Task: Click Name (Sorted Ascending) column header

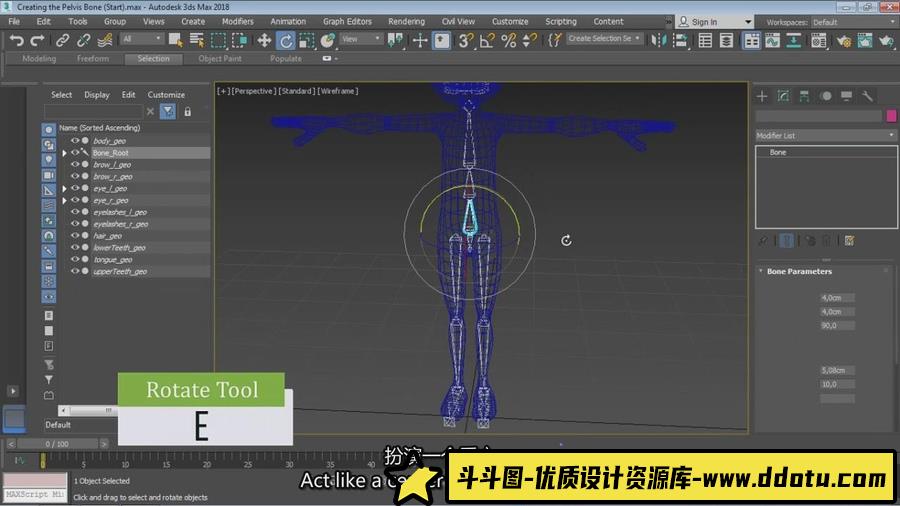Action: pyautogui.click(x=99, y=128)
